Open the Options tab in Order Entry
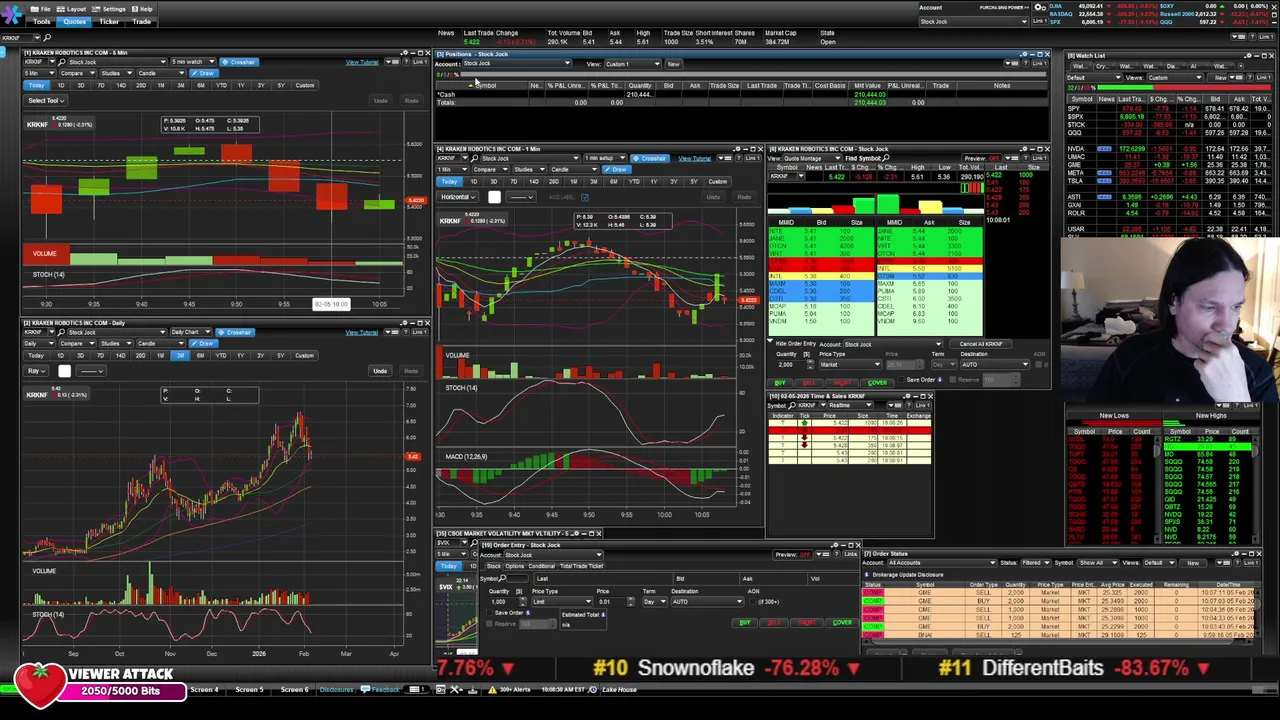The width and height of the screenshot is (1280, 720). pos(515,566)
